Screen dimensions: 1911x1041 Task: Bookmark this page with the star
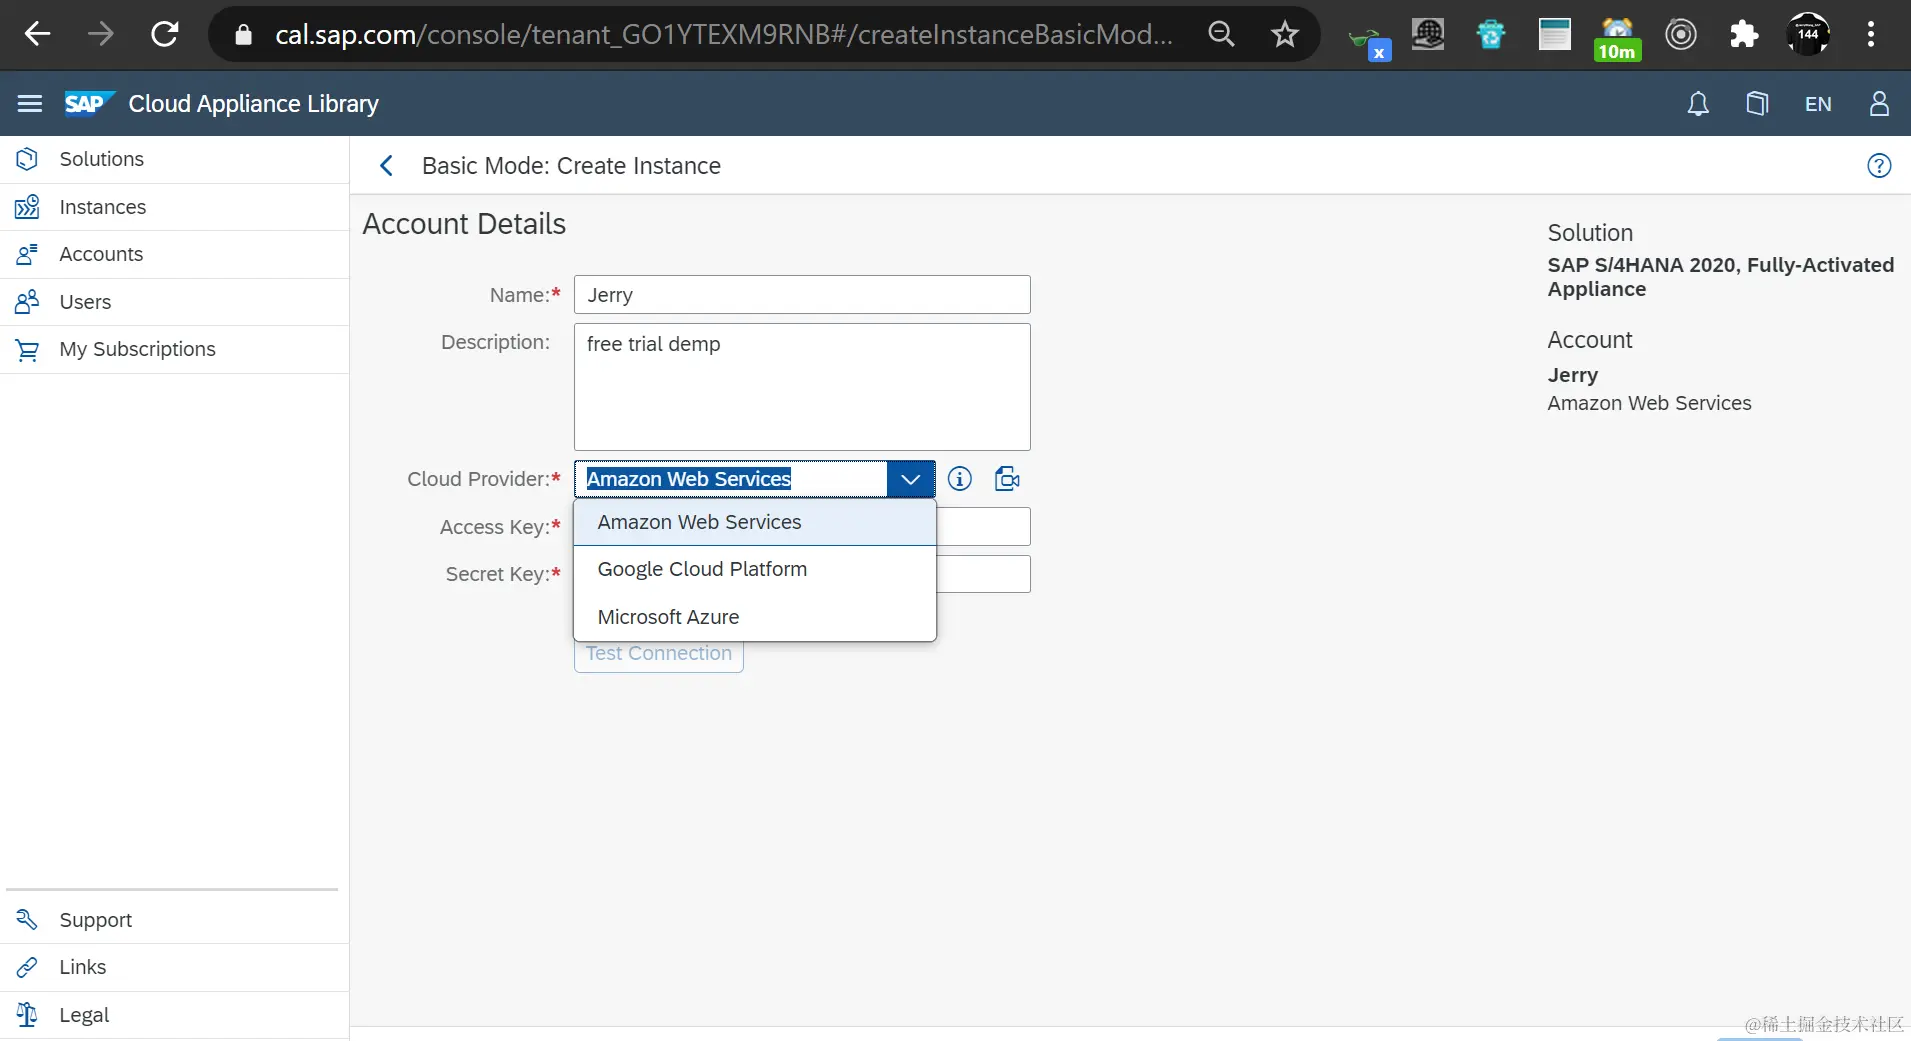pyautogui.click(x=1285, y=34)
